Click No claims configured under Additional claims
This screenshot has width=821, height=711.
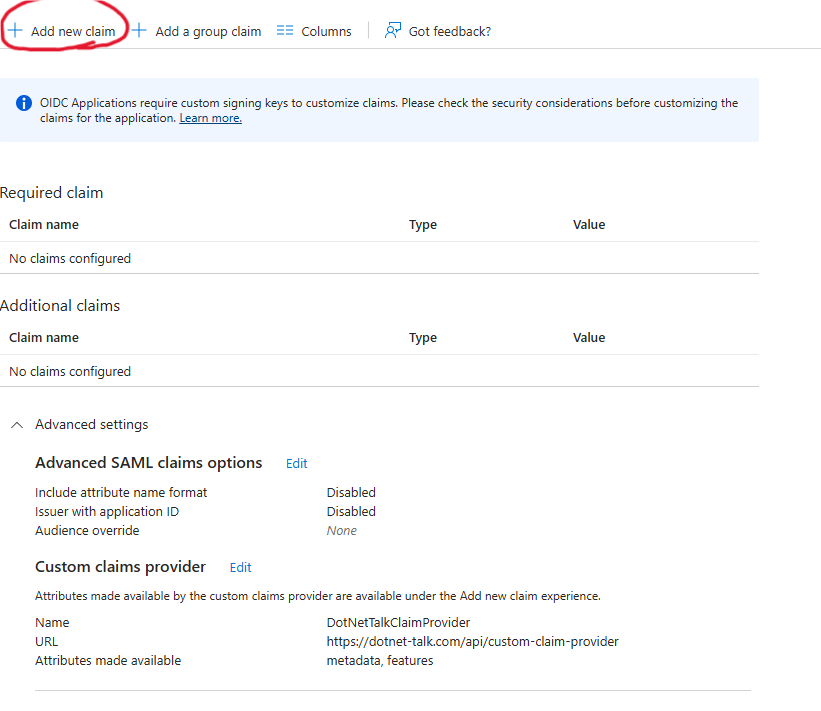[70, 372]
